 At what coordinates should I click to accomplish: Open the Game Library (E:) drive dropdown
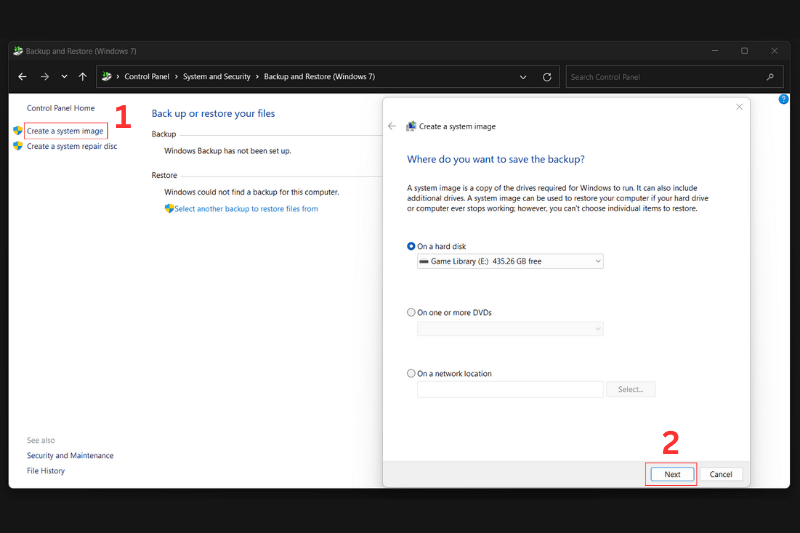pos(510,261)
